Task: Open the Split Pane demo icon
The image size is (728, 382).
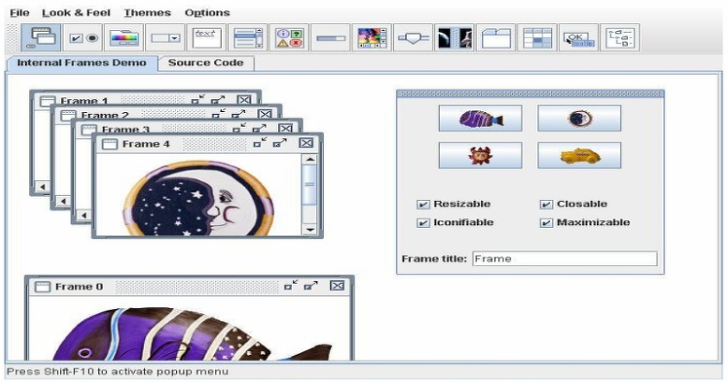Action: (x=455, y=38)
